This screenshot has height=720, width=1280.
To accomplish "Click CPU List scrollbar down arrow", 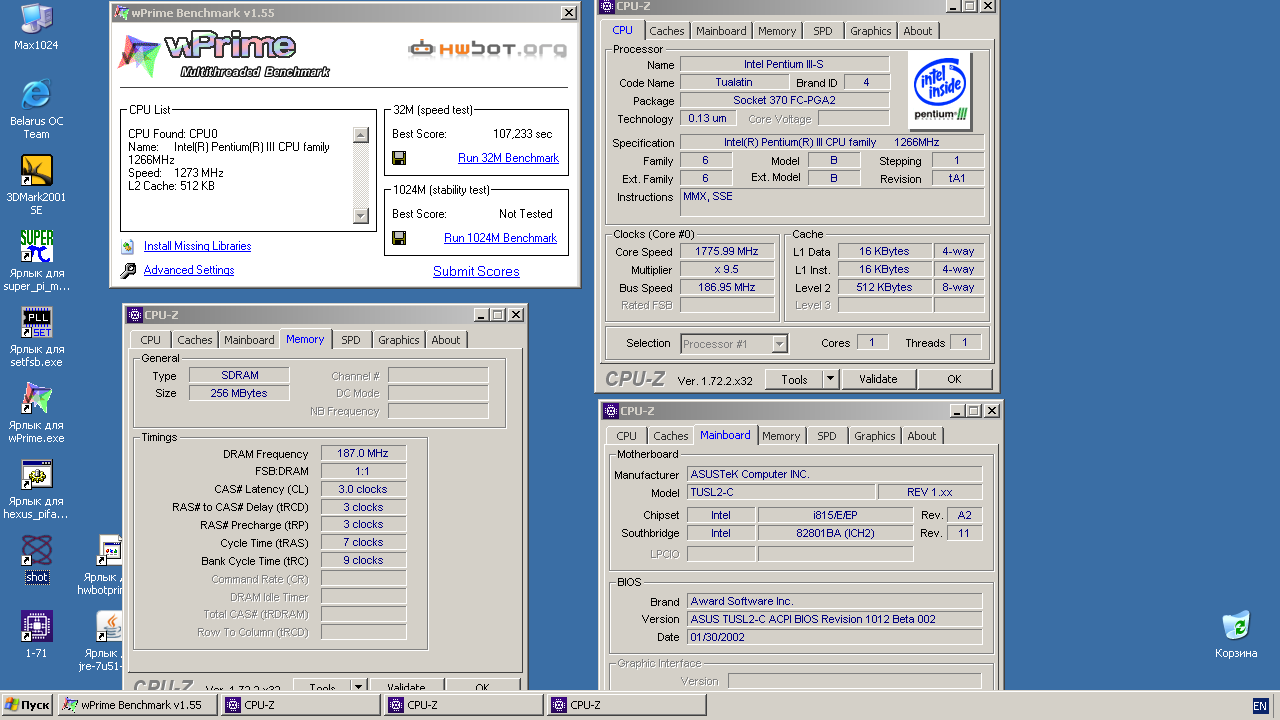I will [x=361, y=216].
